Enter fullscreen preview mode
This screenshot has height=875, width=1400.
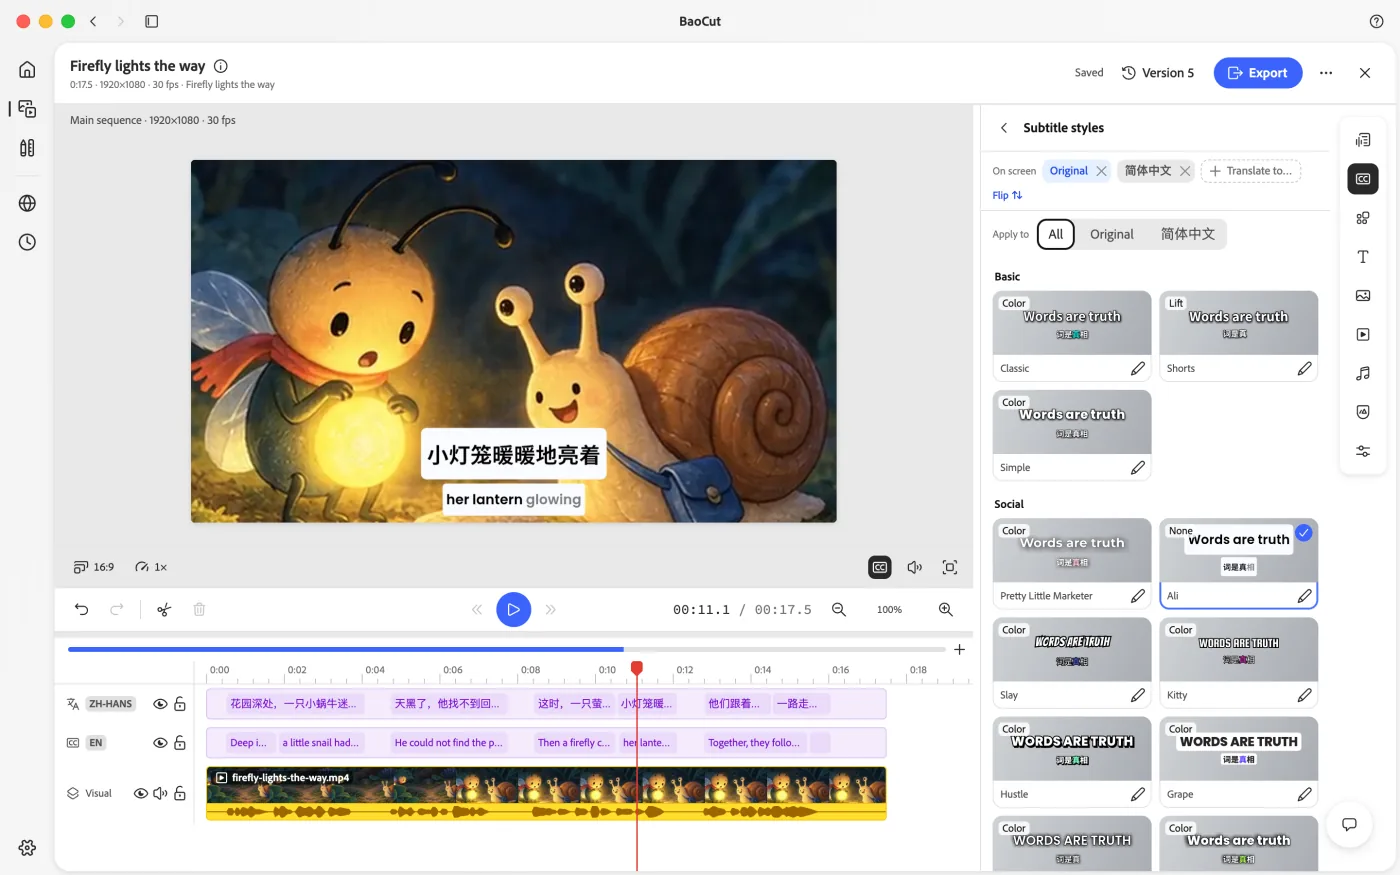(x=950, y=567)
